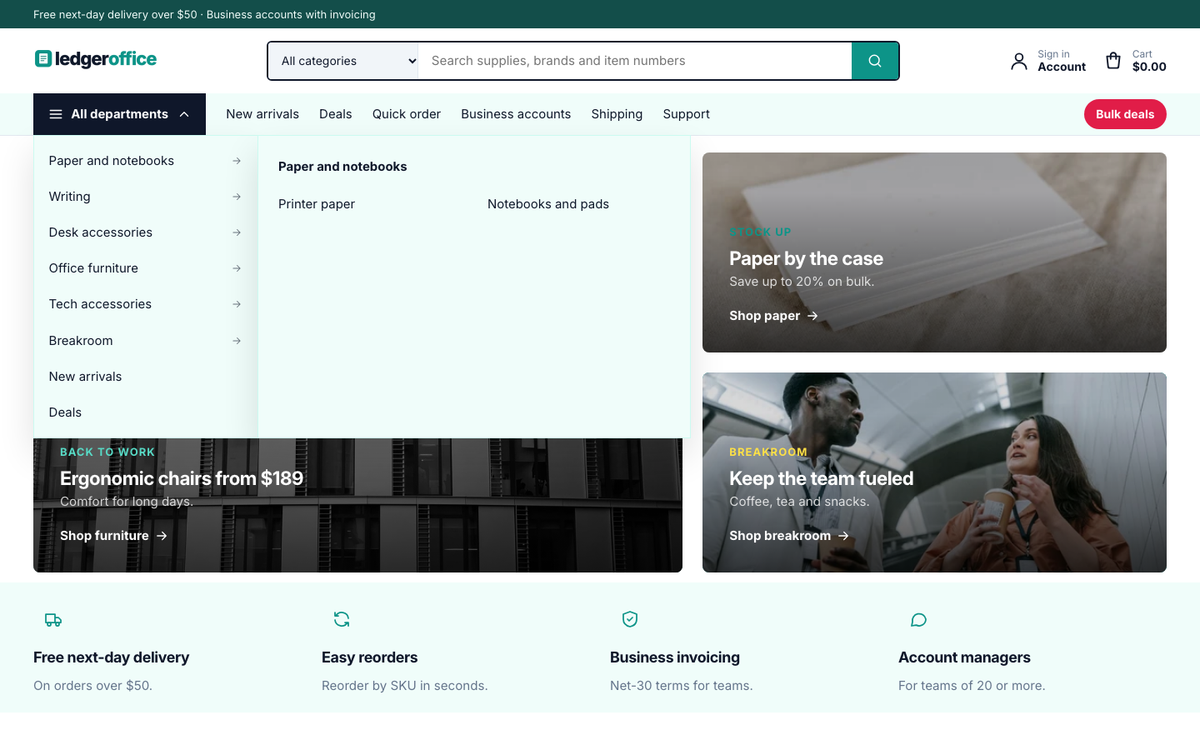Click the Free next-day delivery heading
The width and height of the screenshot is (1200, 750).
111,657
